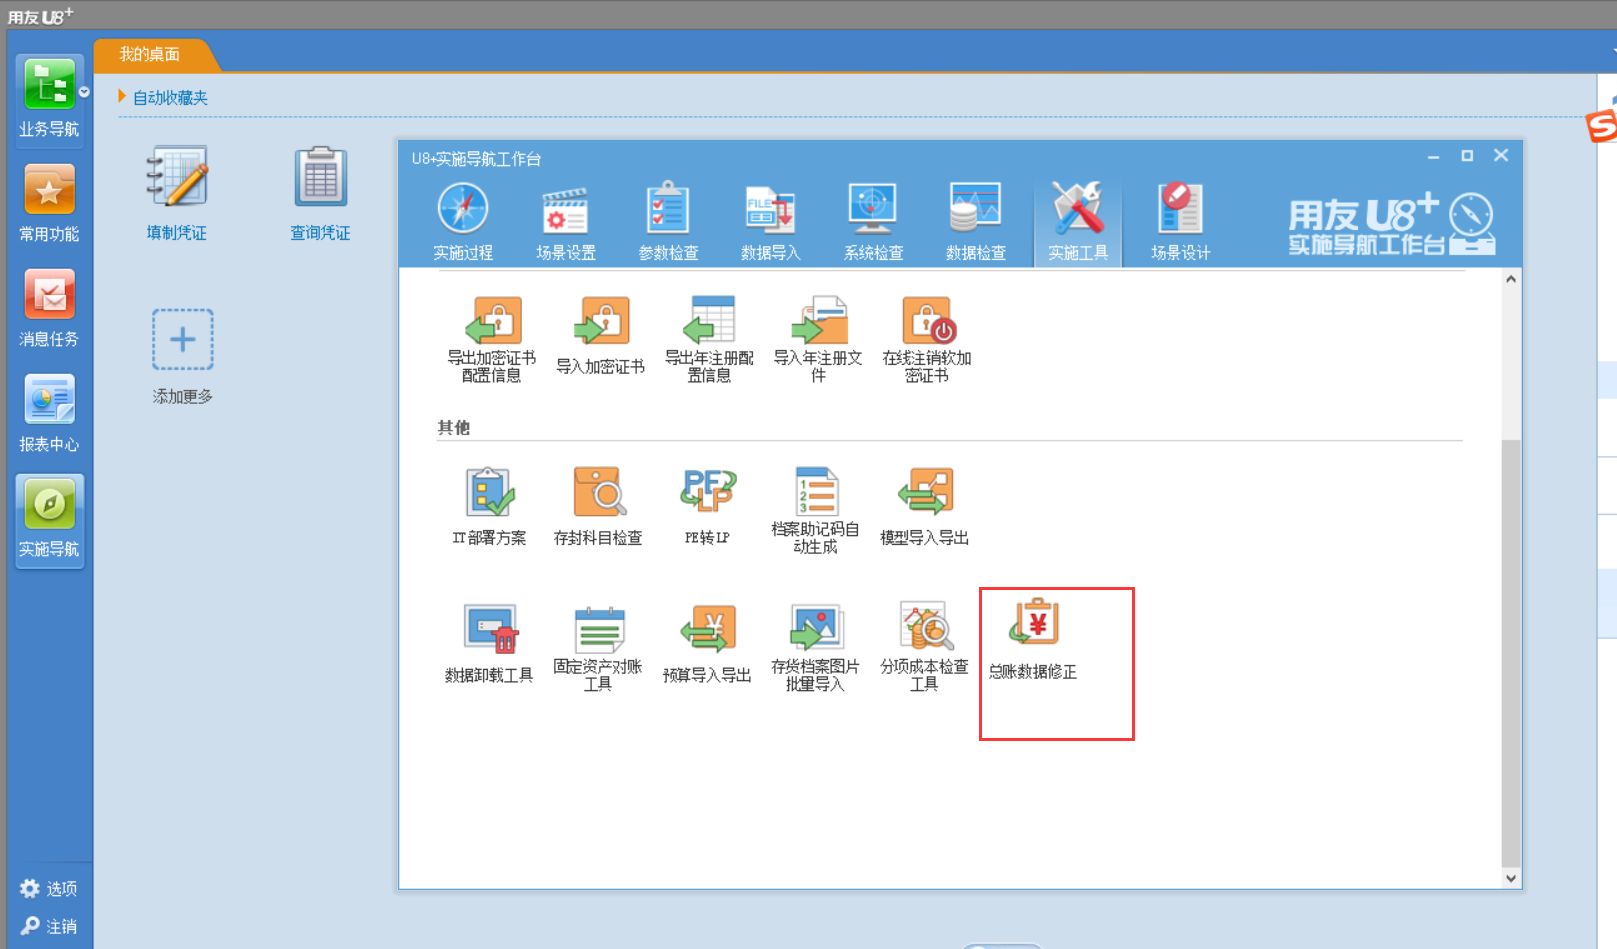This screenshot has height=949, width=1617.
Task: Open 导入年注册文件 tool
Action: click(x=818, y=339)
